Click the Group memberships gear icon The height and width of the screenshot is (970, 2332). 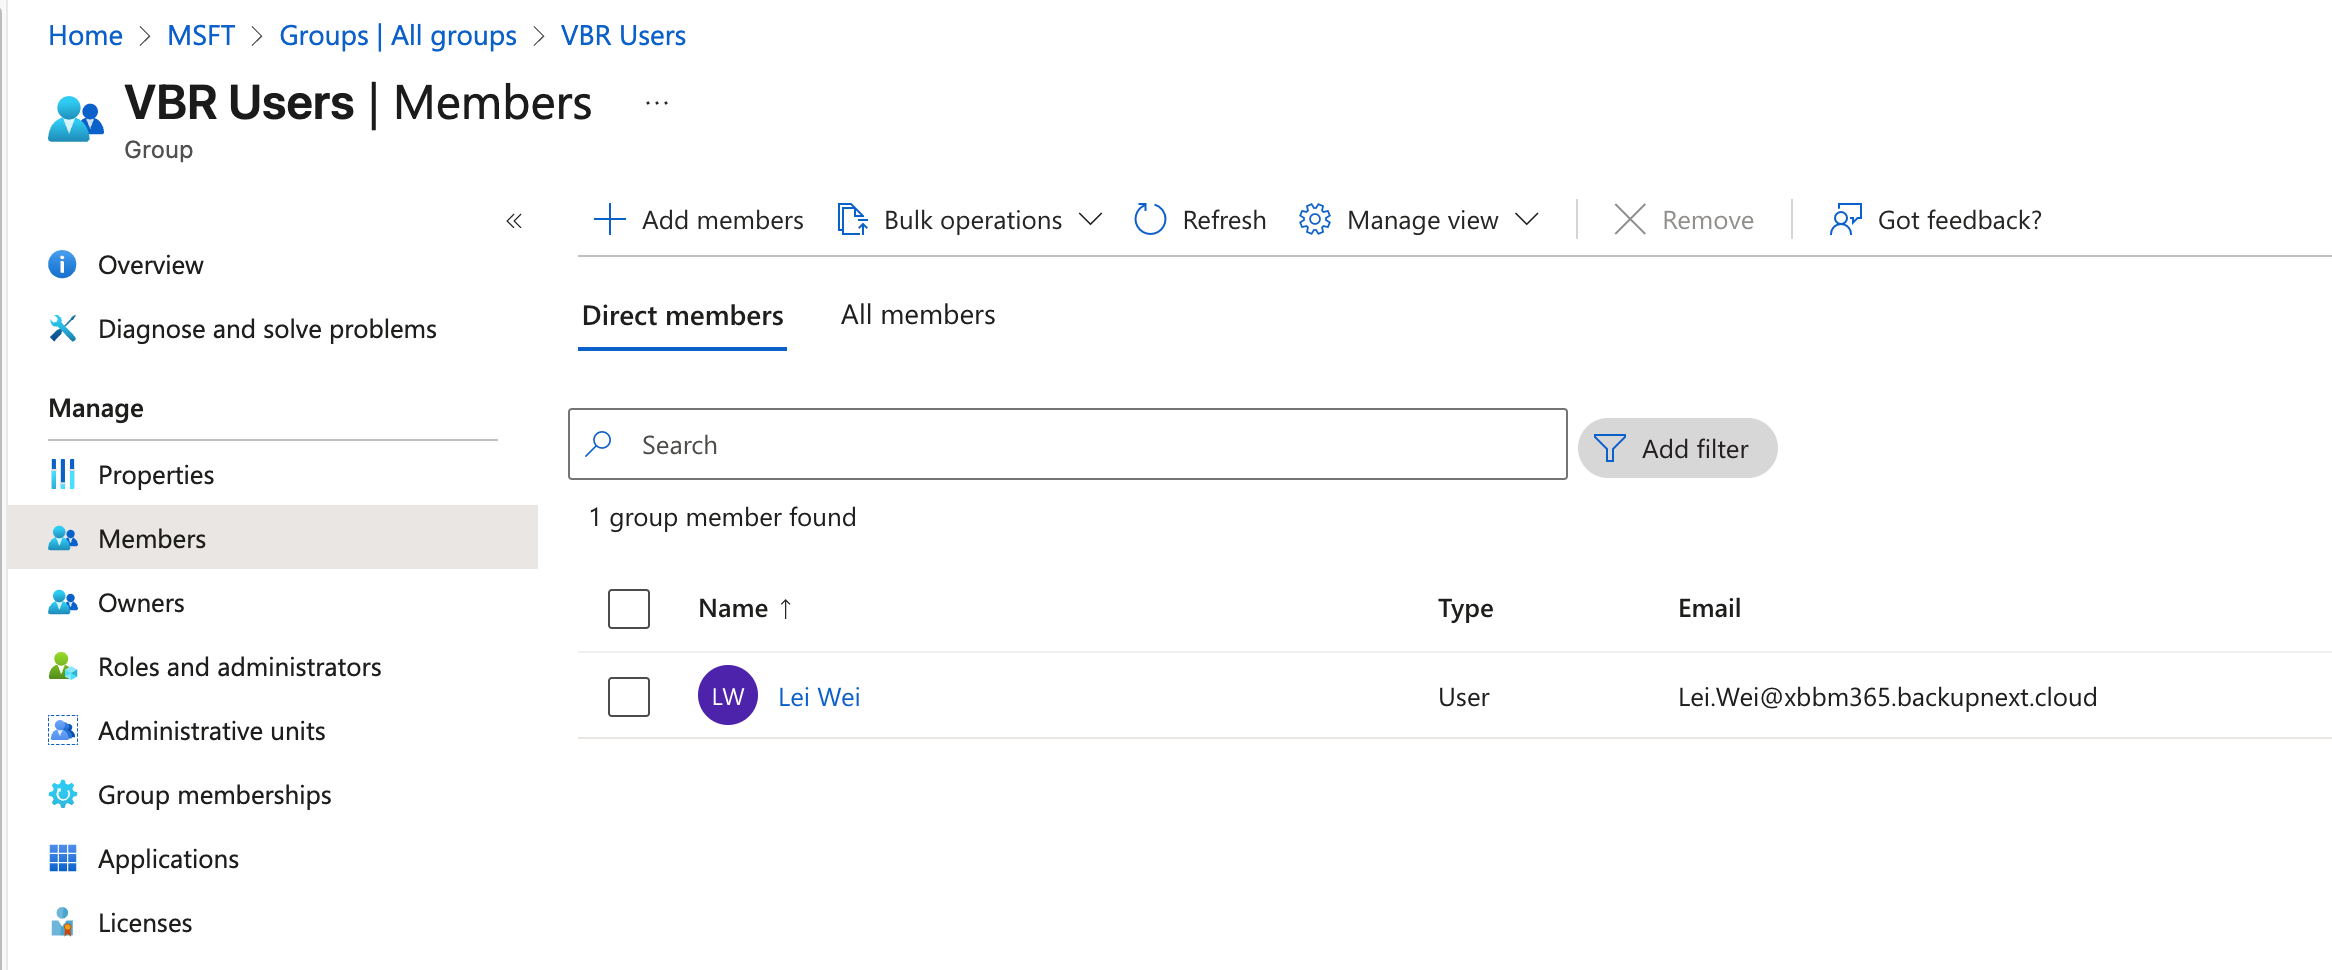click(63, 794)
